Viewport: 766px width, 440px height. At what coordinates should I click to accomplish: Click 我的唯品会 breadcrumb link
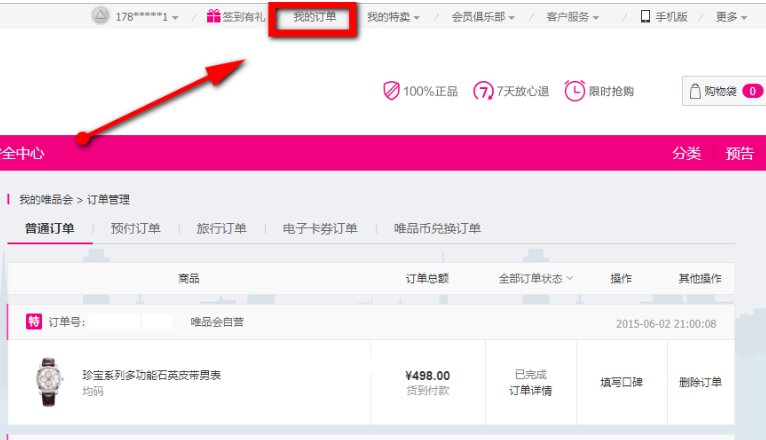(x=46, y=199)
